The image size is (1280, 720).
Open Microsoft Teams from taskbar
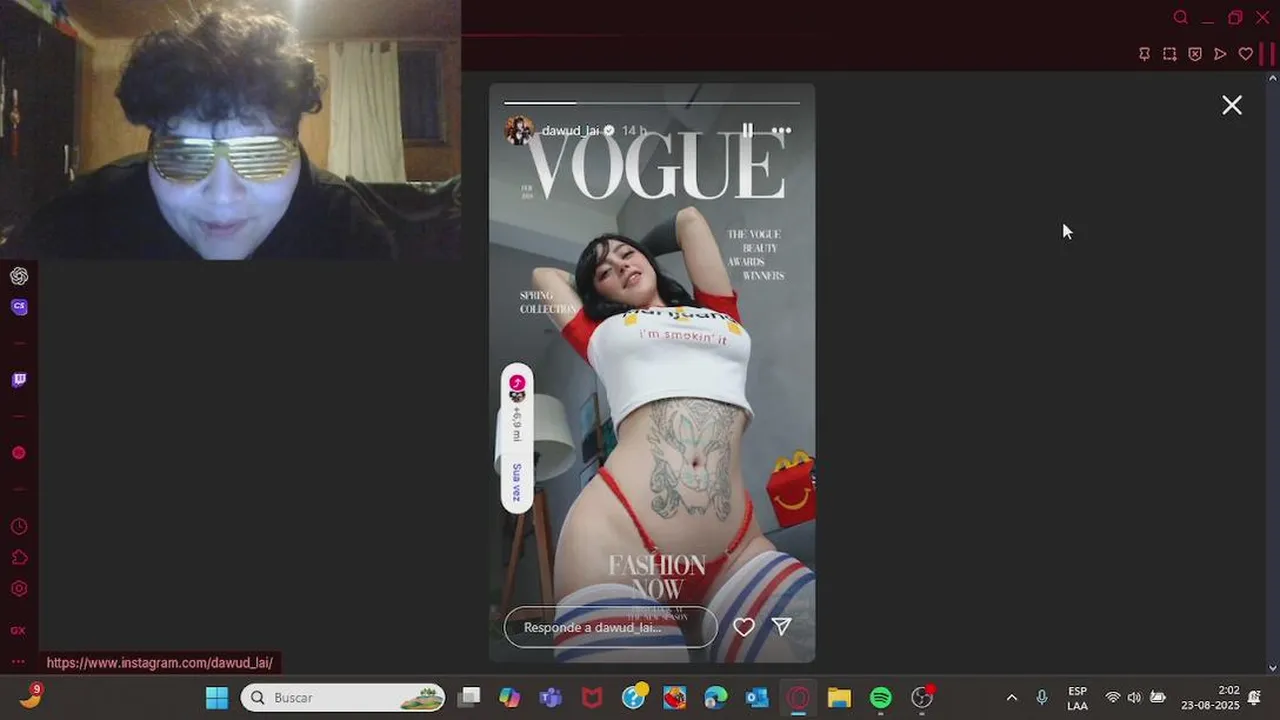tap(551, 698)
